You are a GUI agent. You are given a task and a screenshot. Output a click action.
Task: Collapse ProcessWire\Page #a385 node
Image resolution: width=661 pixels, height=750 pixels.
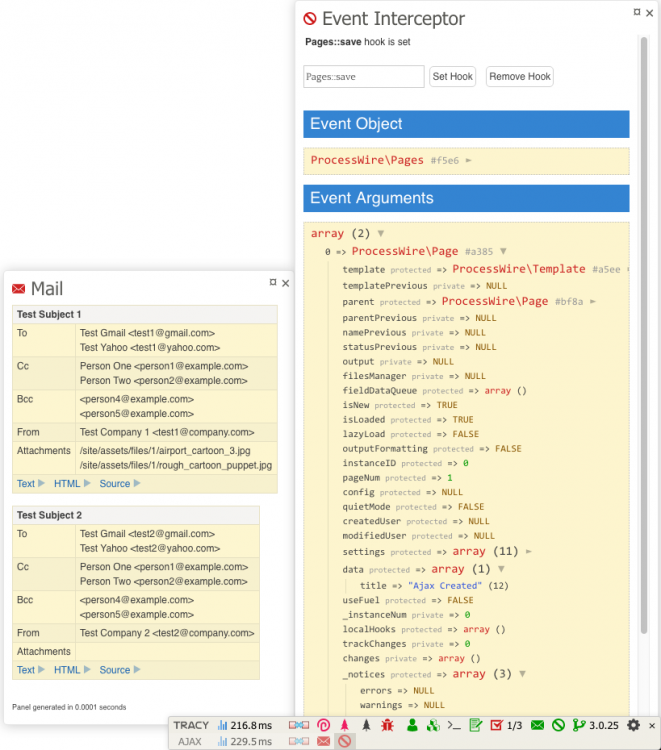pyautogui.click(x=503, y=251)
